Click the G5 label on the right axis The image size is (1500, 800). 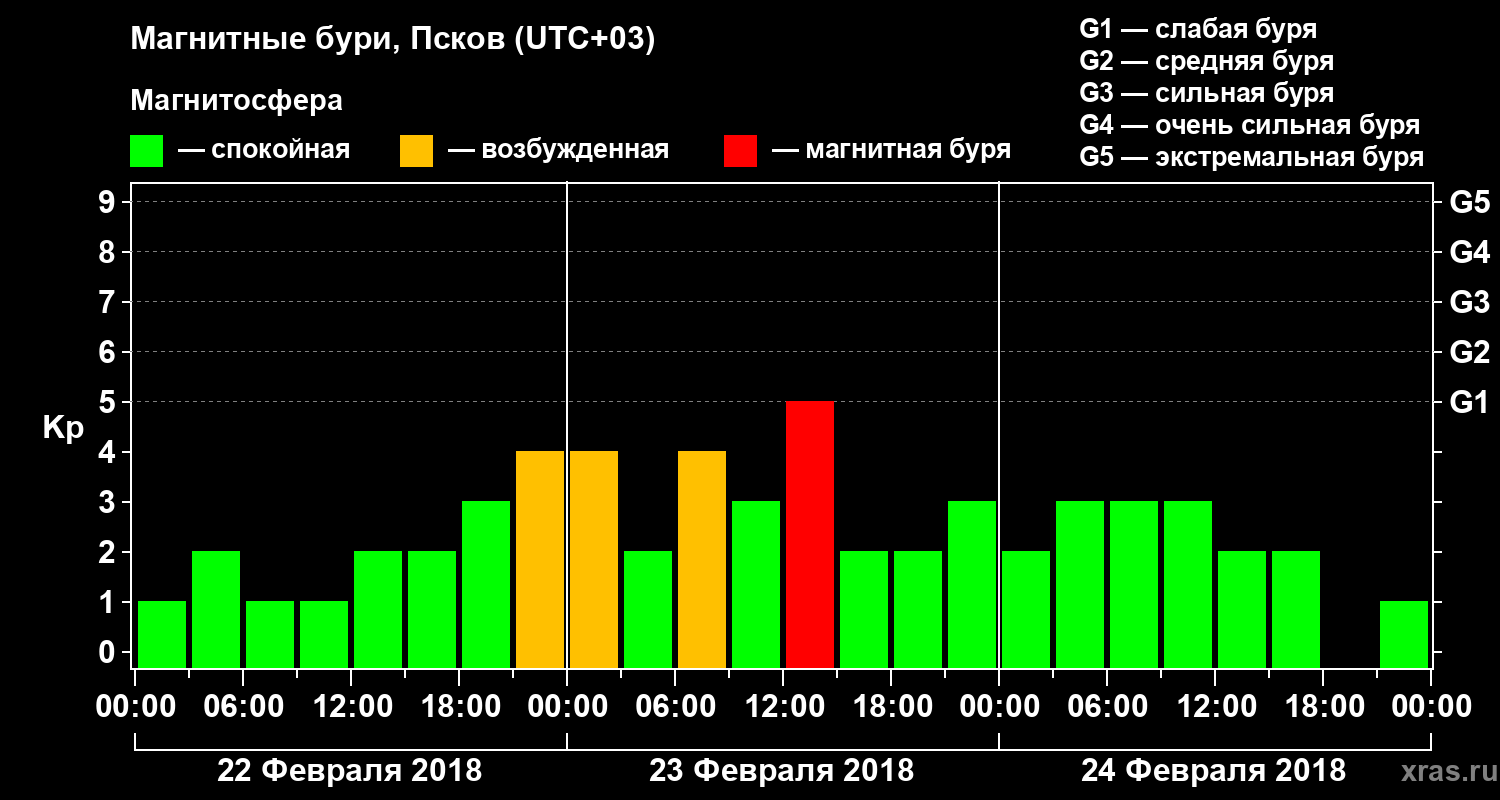pyautogui.click(x=1469, y=202)
